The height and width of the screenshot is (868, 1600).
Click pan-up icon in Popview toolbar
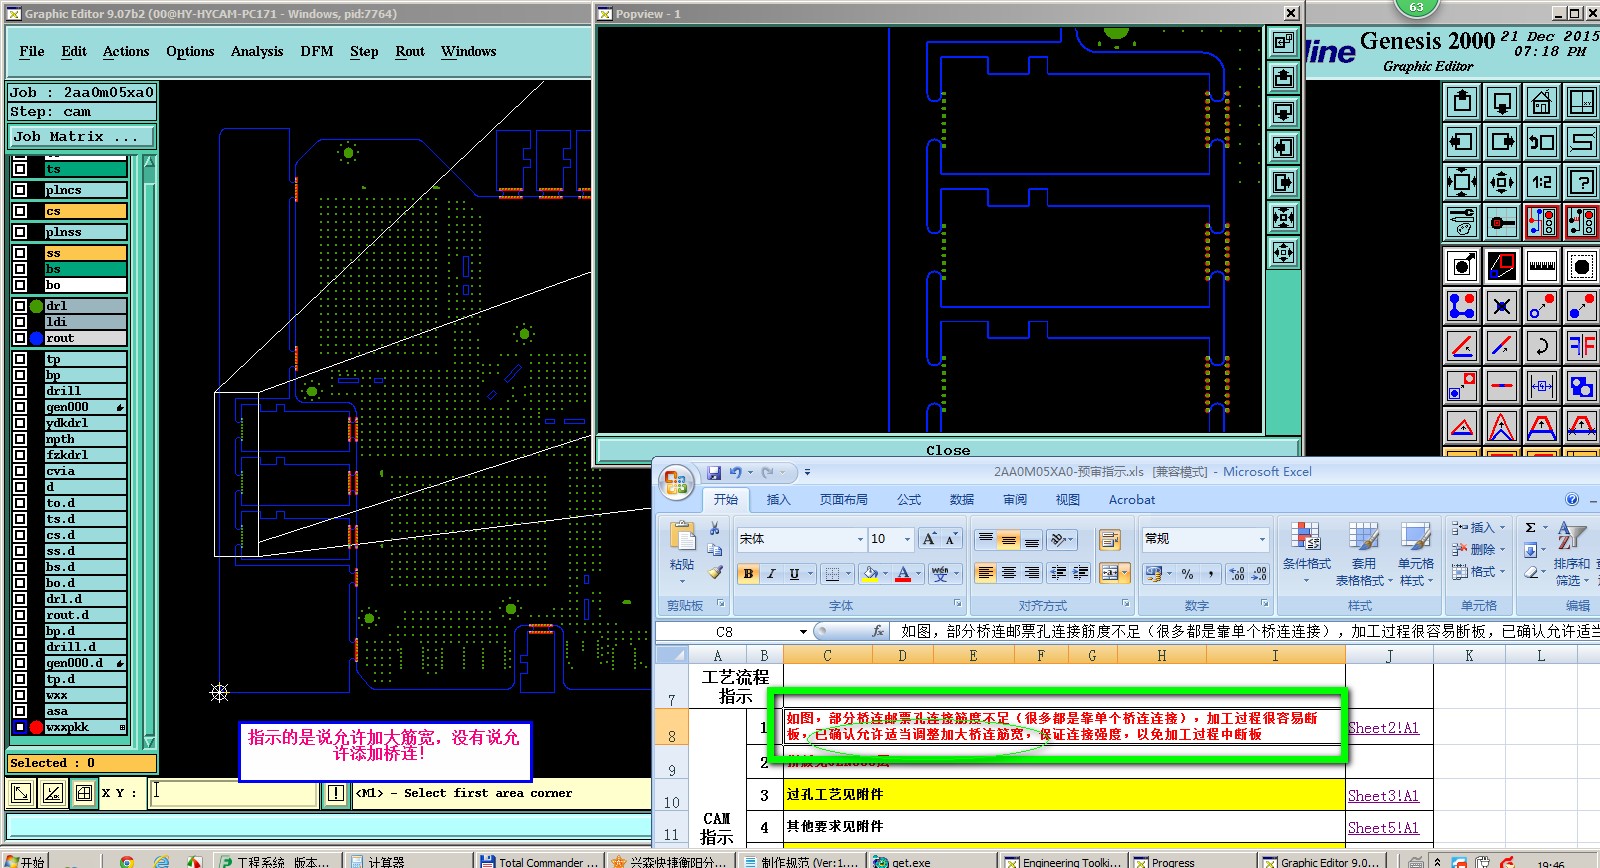pos(1283,77)
